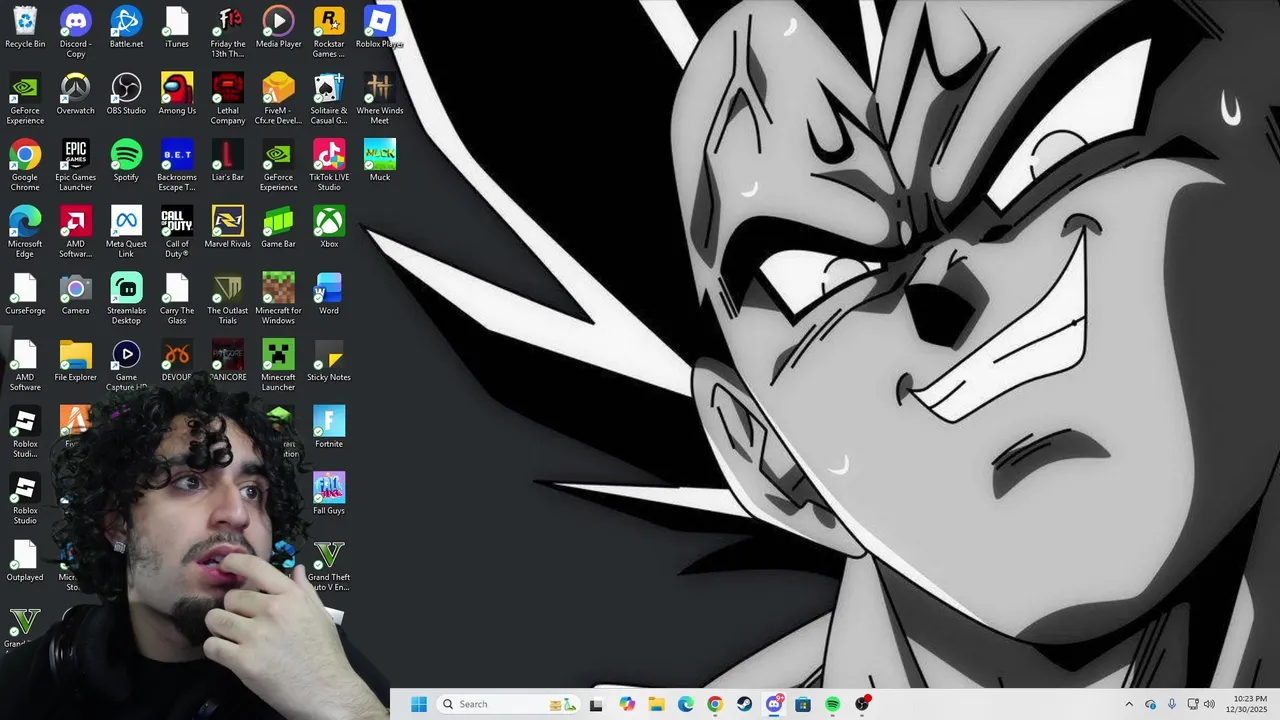Select the Outplayed desktop shortcut

tap(25, 562)
